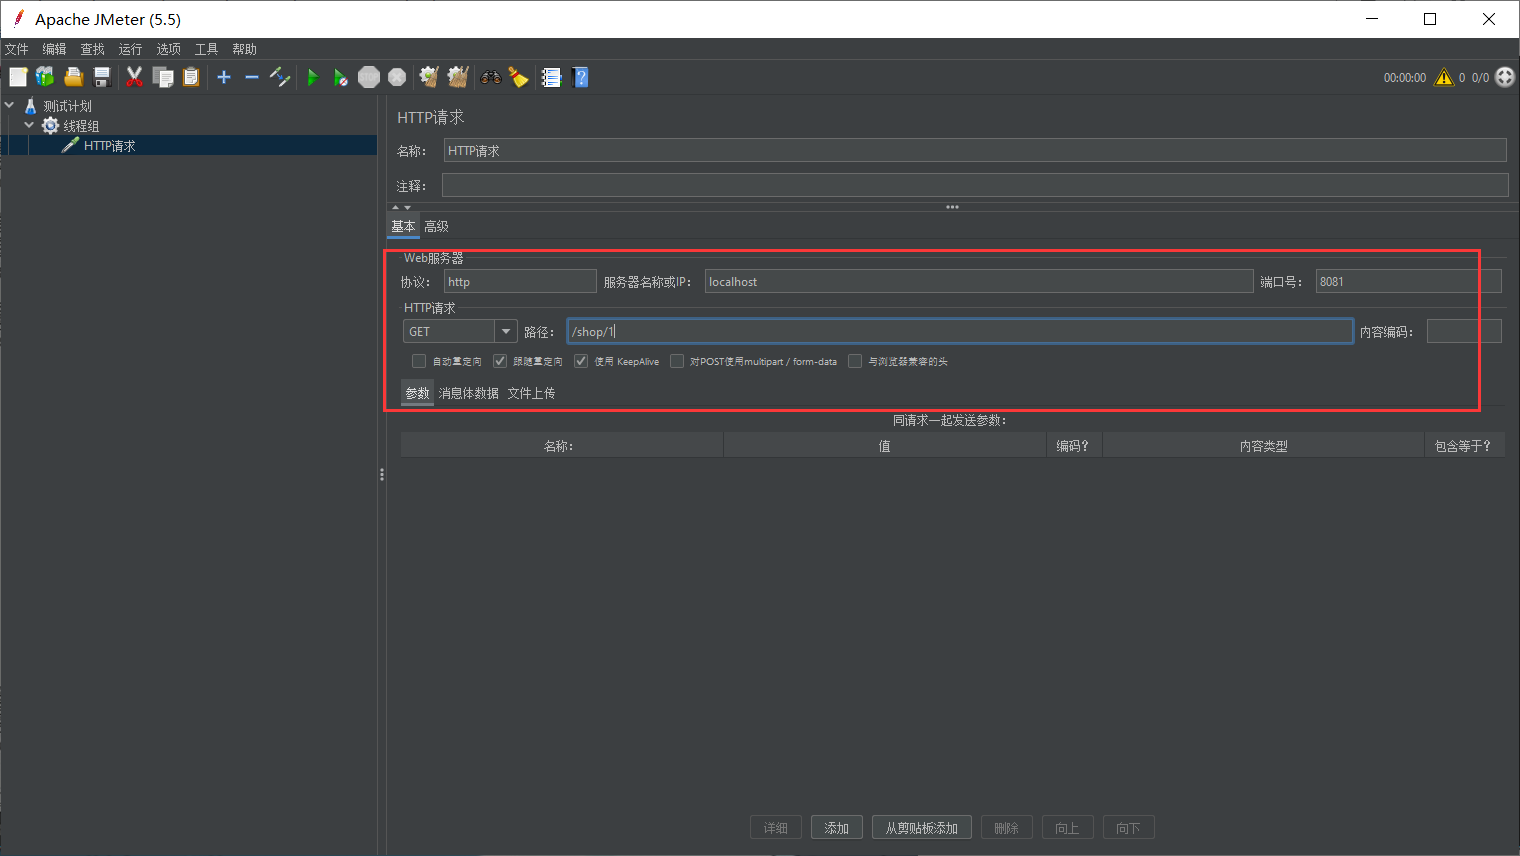Start test with no pauses icon
Screen dimensions: 1520x856
tap(341, 77)
